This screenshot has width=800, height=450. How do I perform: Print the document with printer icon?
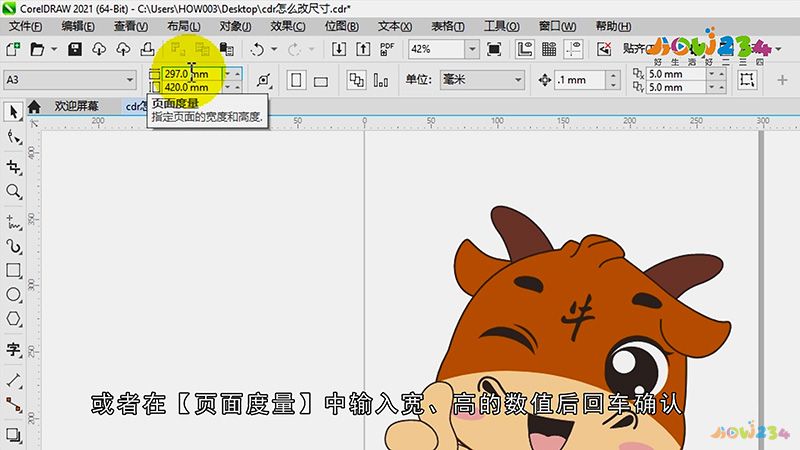[x=147, y=49]
